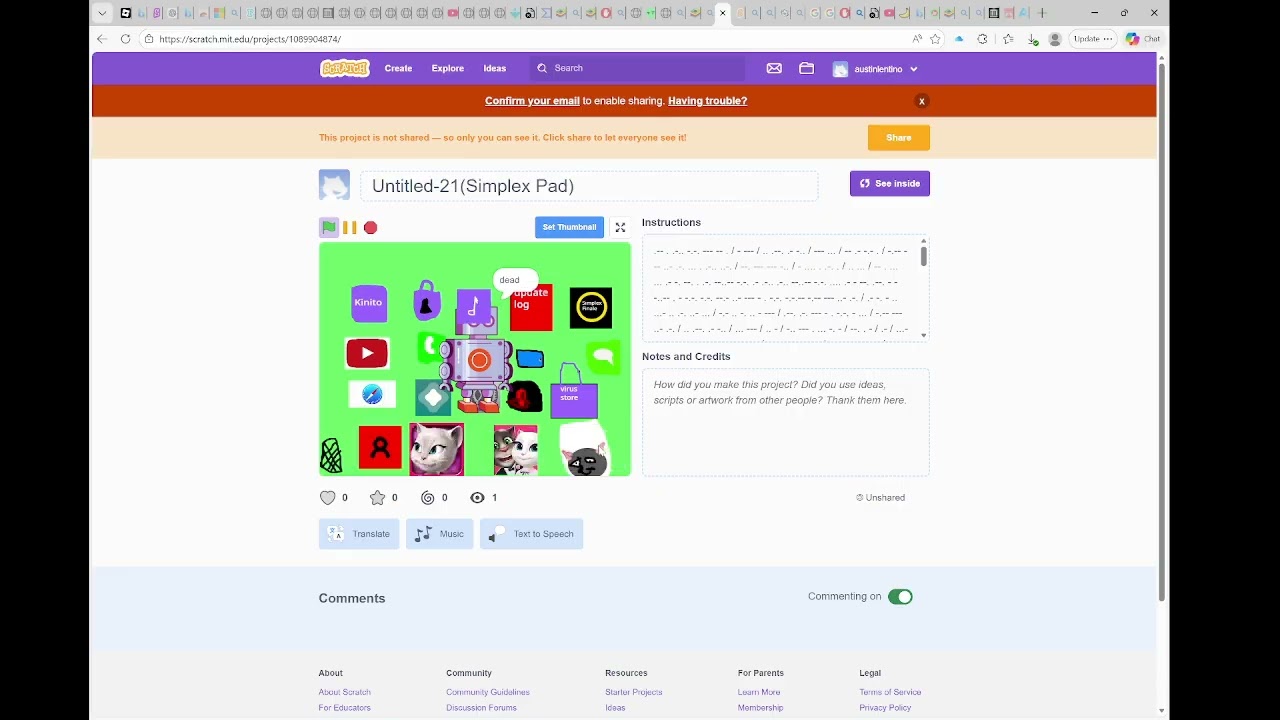Bookmark this page star icon
This screenshot has height=720, width=1280.
coord(936,39)
